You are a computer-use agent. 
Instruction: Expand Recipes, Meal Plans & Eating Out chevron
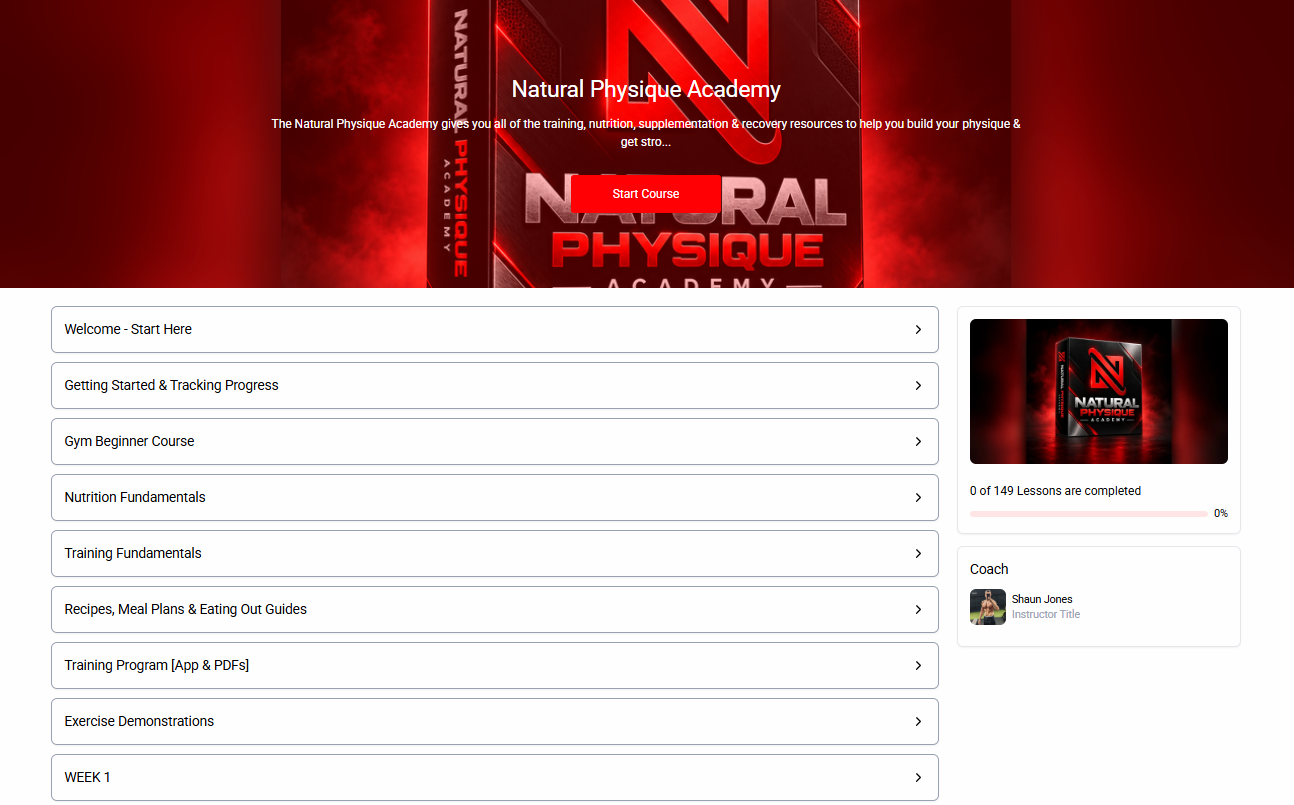(918, 609)
